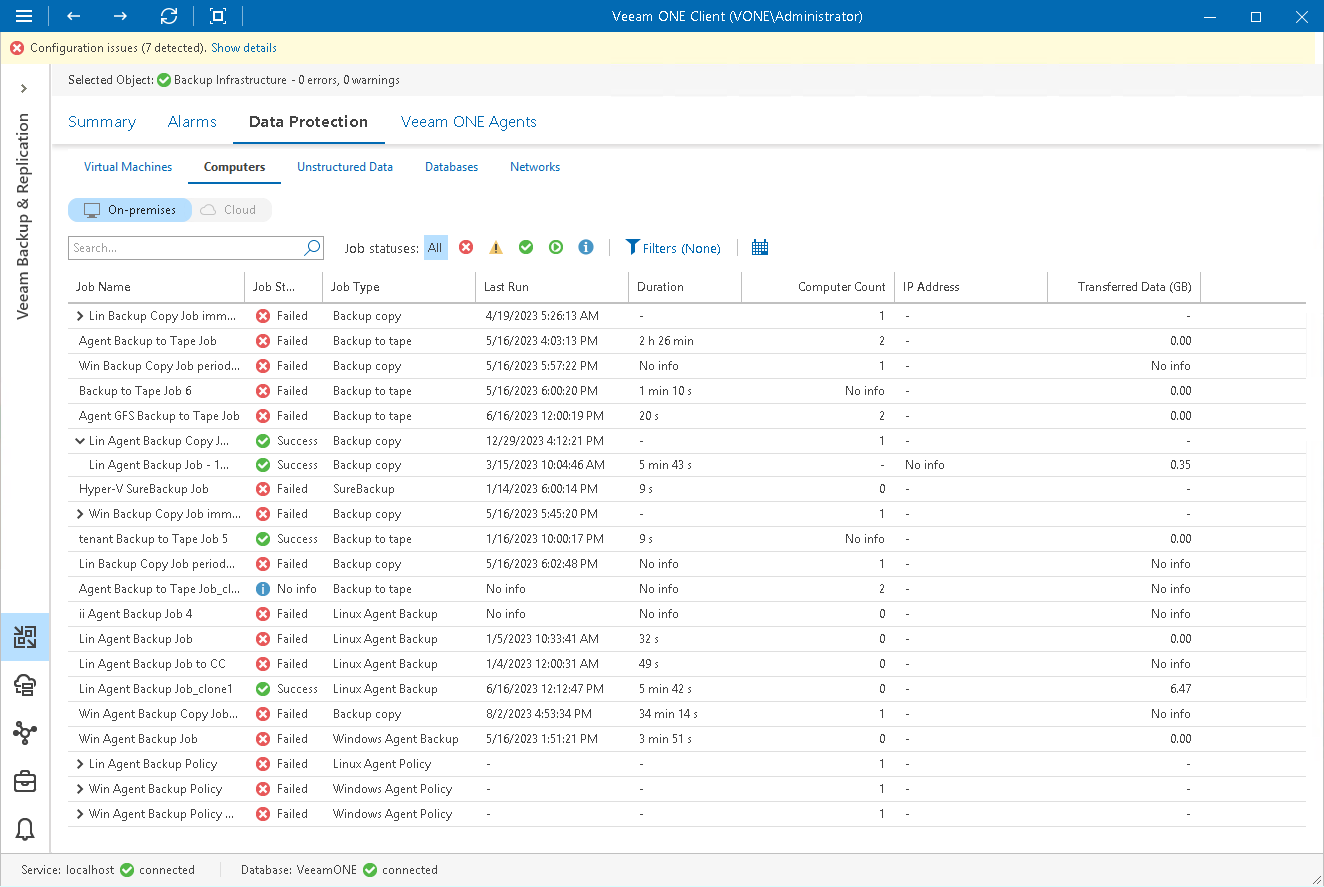Image resolution: width=1324 pixels, height=887 pixels.
Task: Click the green service connected icon in status bar
Action: pyautogui.click(x=127, y=870)
